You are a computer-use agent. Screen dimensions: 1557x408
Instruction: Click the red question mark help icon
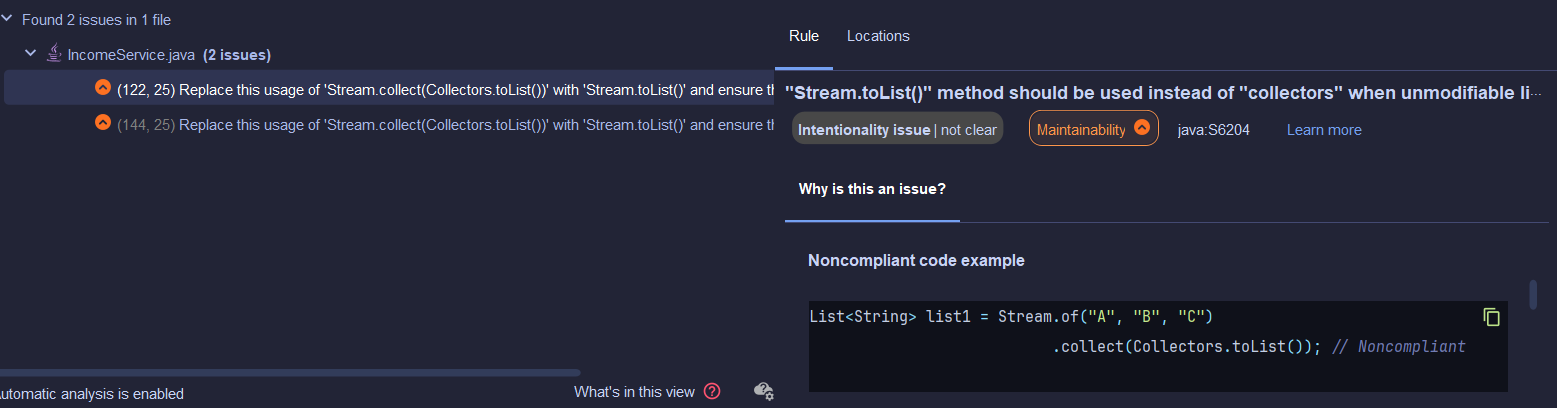coord(712,392)
